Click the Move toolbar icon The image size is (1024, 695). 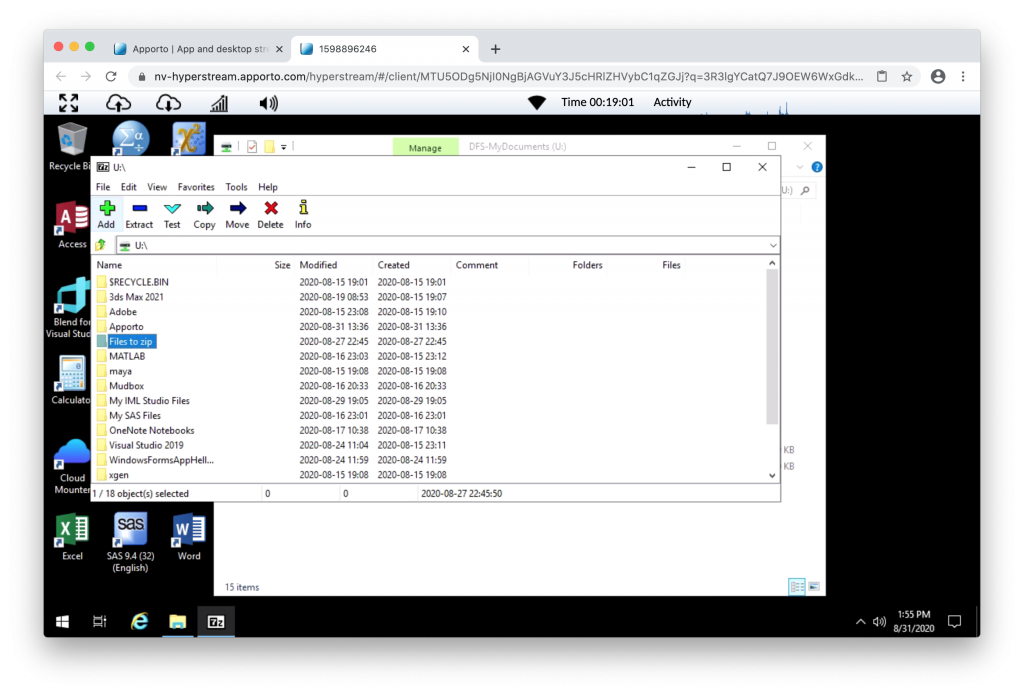click(x=237, y=213)
